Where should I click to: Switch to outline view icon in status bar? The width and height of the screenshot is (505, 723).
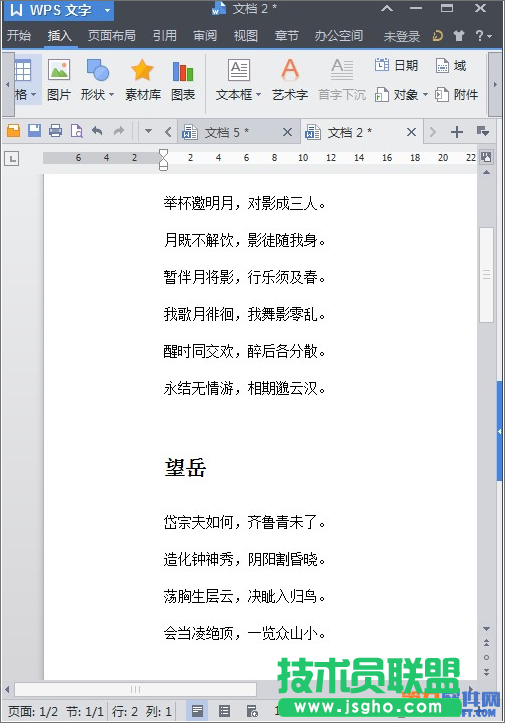coord(225,711)
